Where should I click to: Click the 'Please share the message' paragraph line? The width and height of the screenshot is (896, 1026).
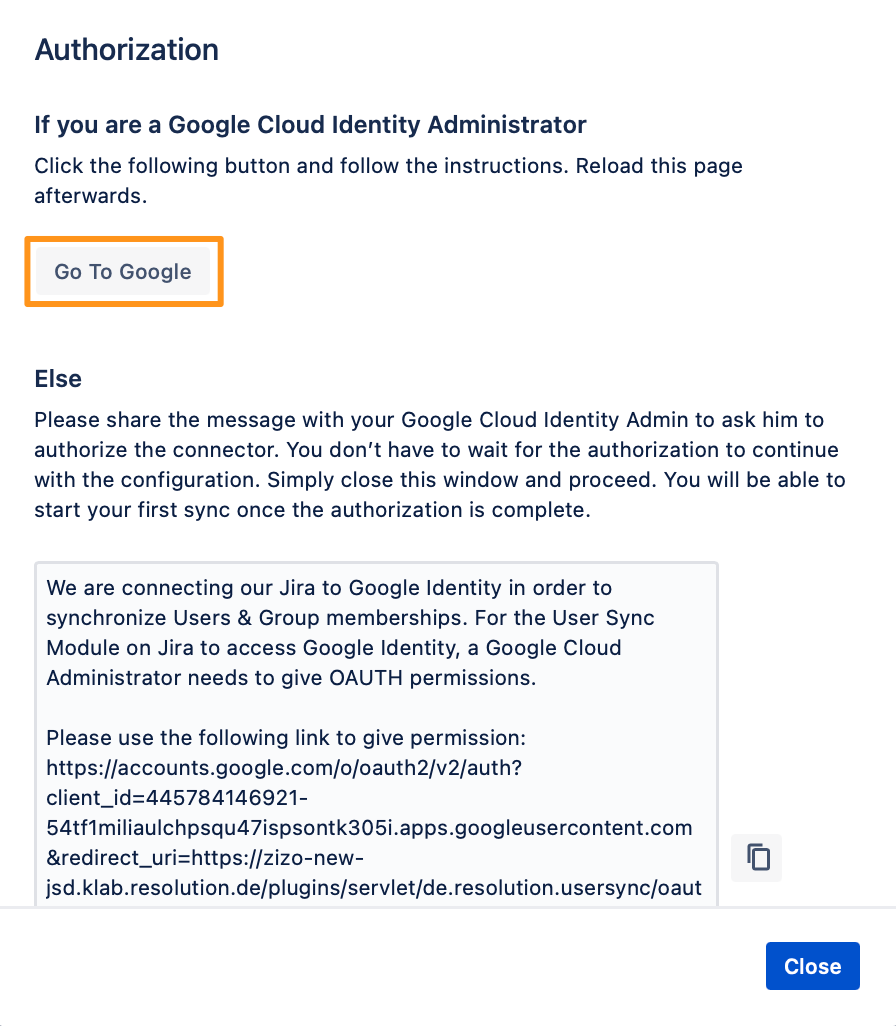coord(429,419)
